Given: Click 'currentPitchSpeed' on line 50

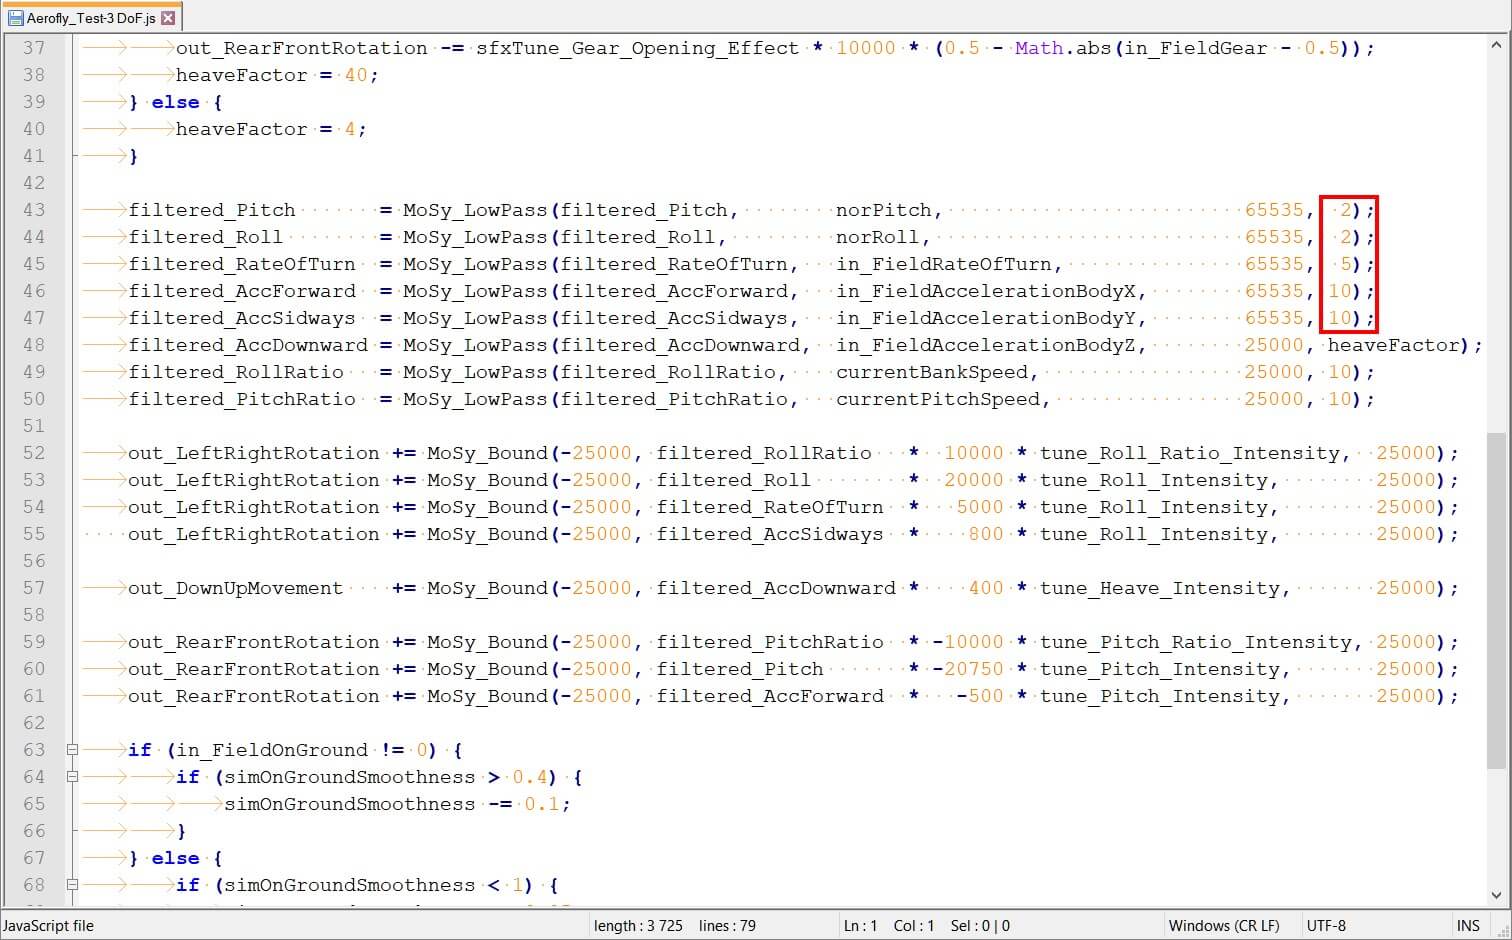Looking at the screenshot, I should tap(938, 399).
